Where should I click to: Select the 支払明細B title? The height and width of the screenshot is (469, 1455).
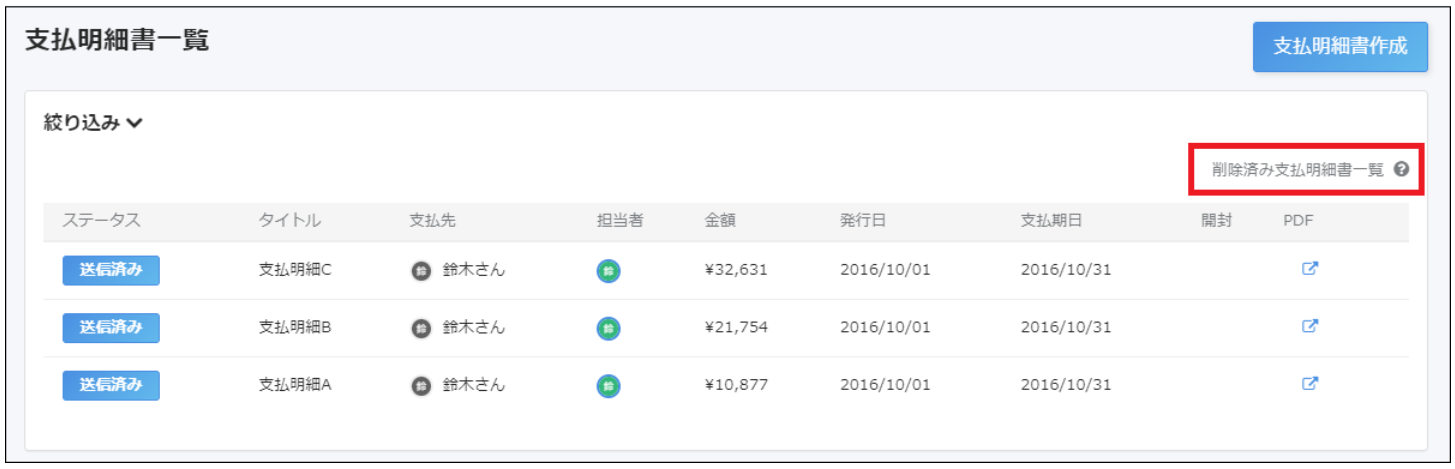[295, 327]
